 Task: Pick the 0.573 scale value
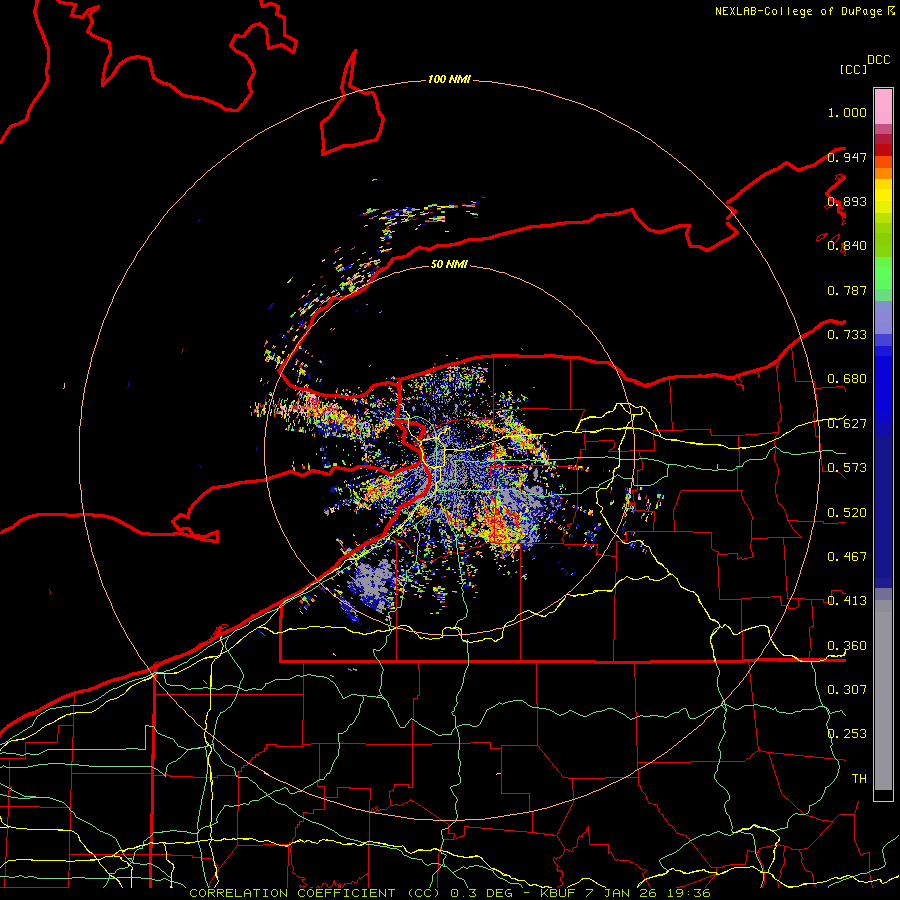pyautogui.click(x=847, y=468)
